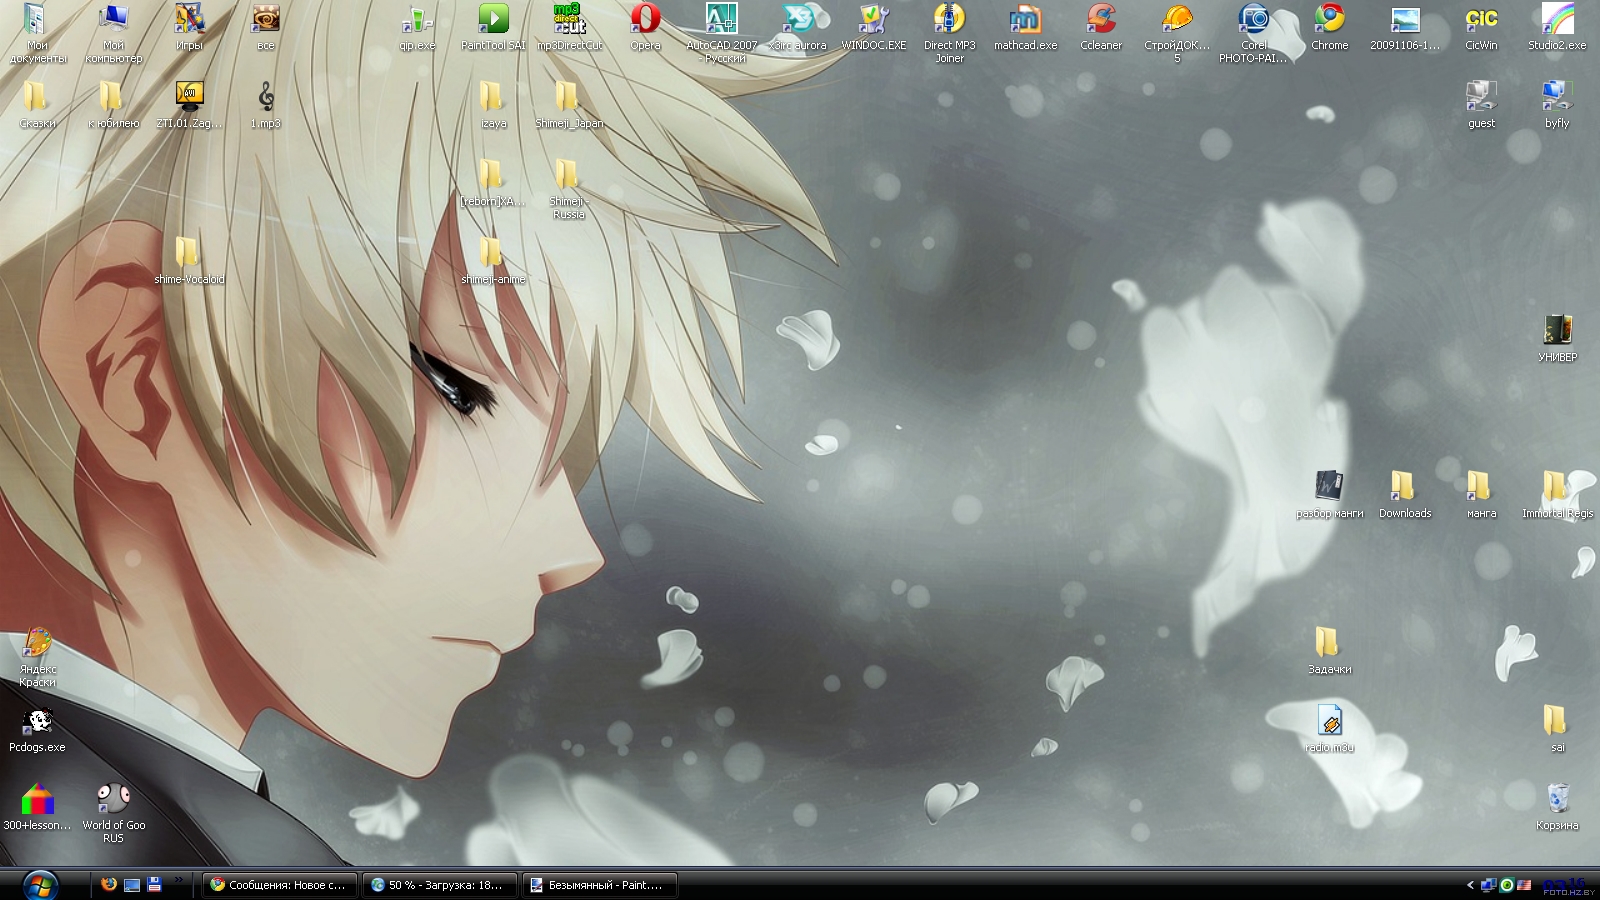Launch Direct MP3 Joiner
The height and width of the screenshot is (900, 1600).
tap(949, 33)
